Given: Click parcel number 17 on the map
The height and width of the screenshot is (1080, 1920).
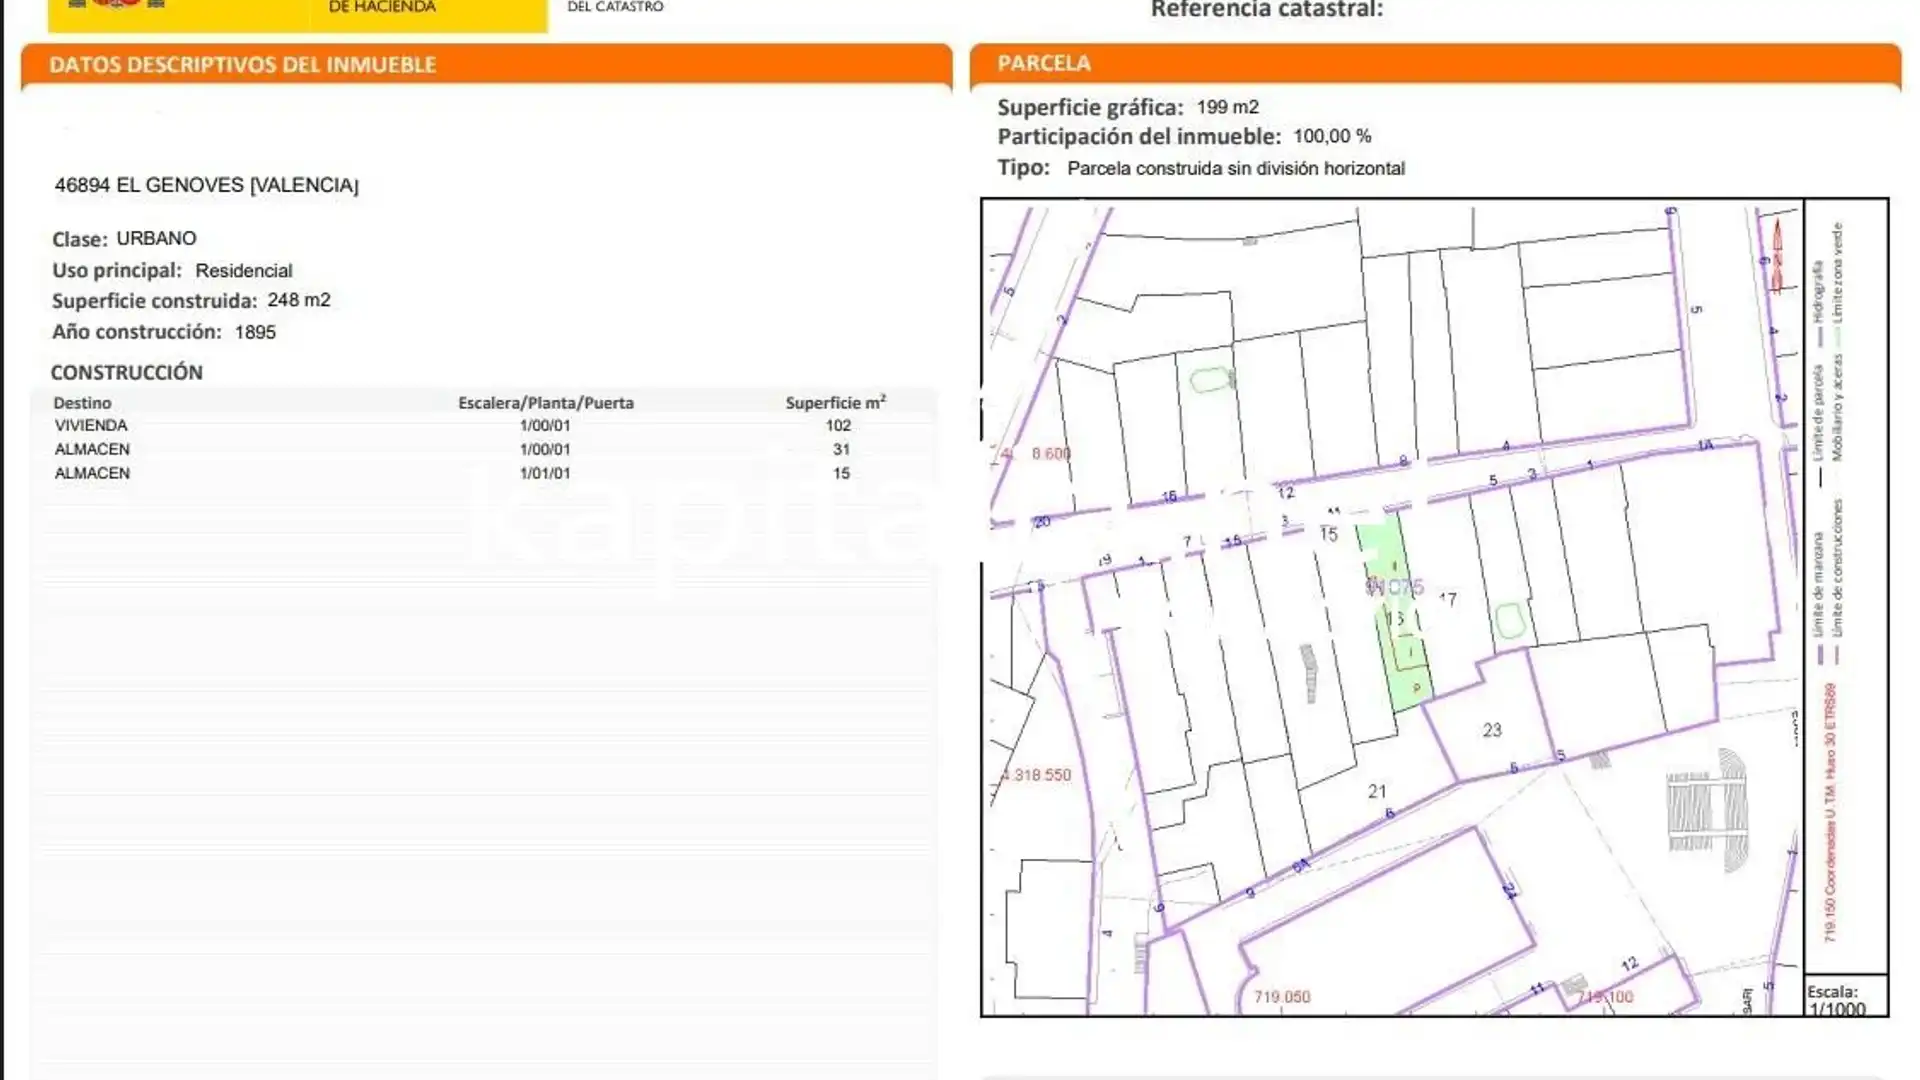Looking at the screenshot, I should [1447, 599].
